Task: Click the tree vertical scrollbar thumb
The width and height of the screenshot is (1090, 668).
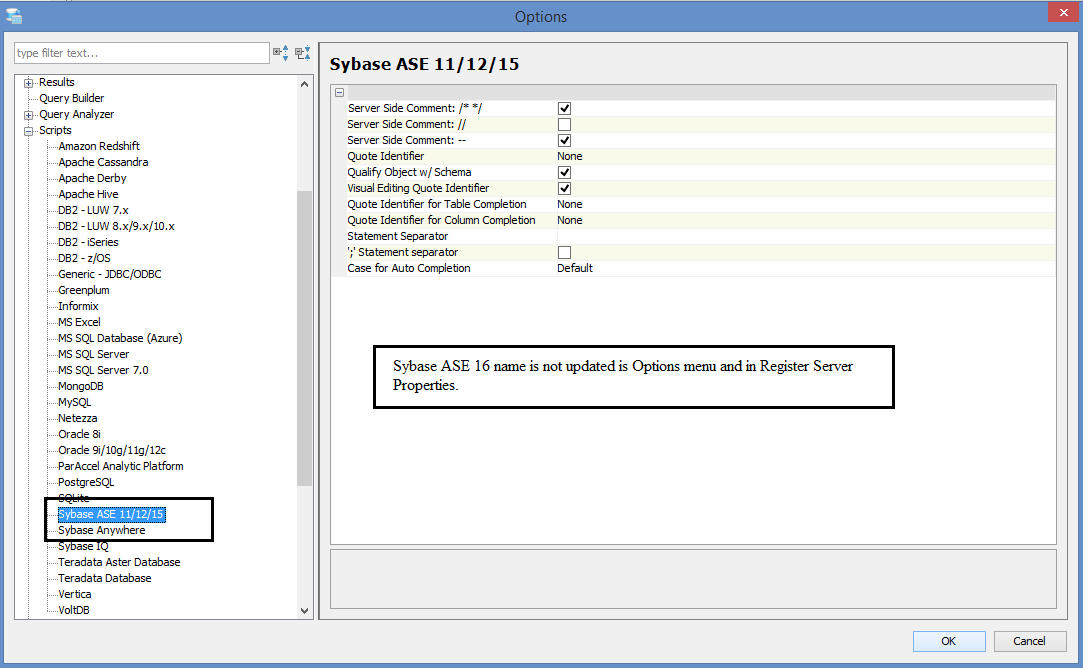Action: click(304, 338)
